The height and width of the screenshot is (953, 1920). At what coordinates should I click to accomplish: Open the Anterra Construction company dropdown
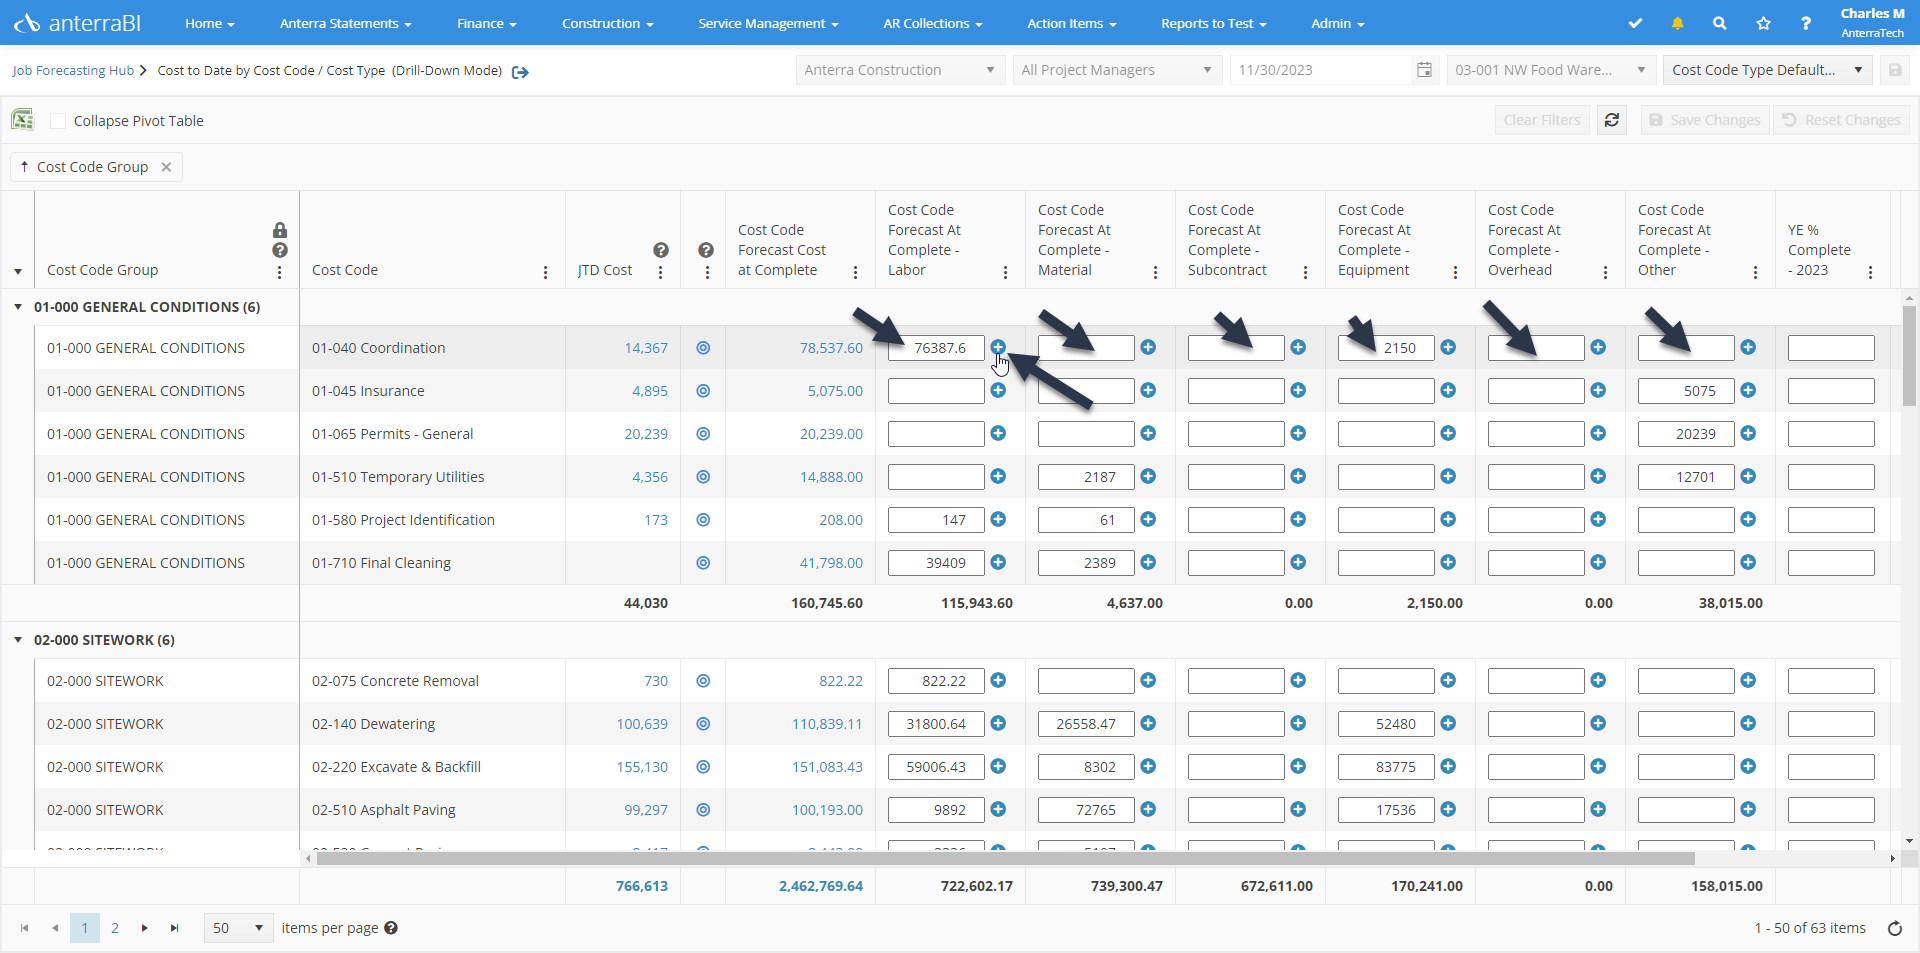click(x=898, y=70)
